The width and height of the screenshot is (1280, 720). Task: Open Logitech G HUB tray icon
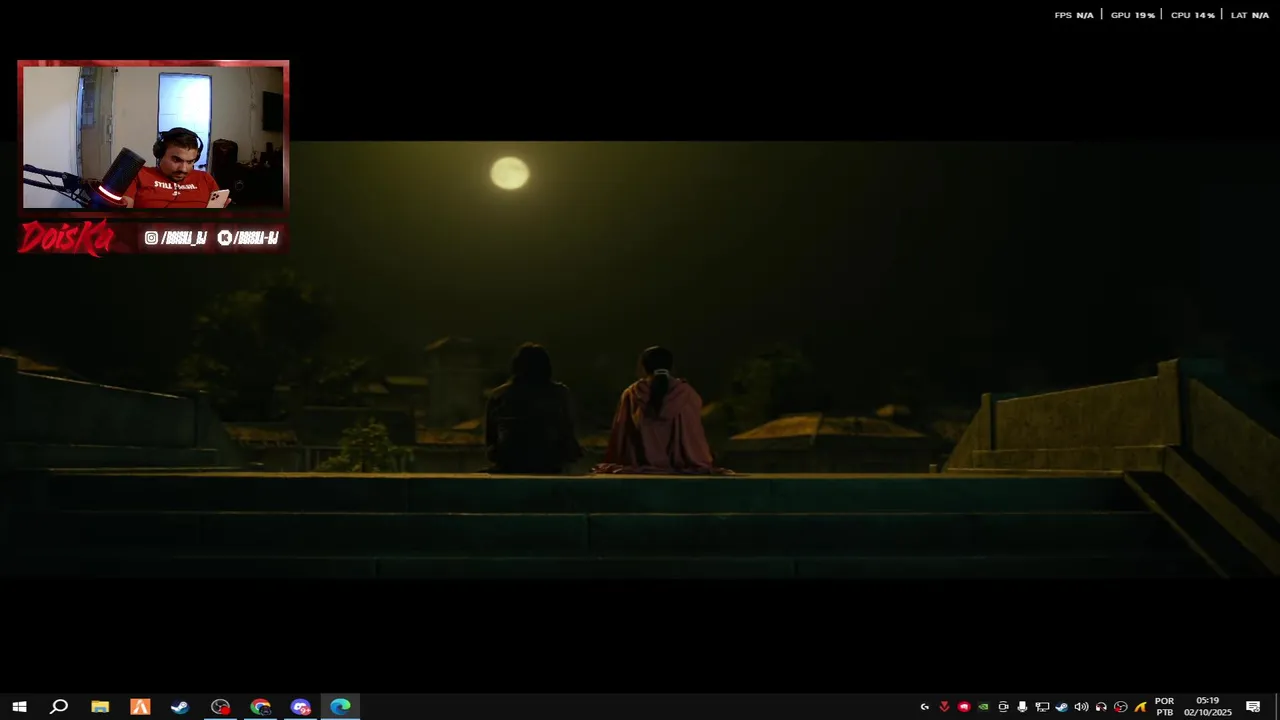(925, 707)
